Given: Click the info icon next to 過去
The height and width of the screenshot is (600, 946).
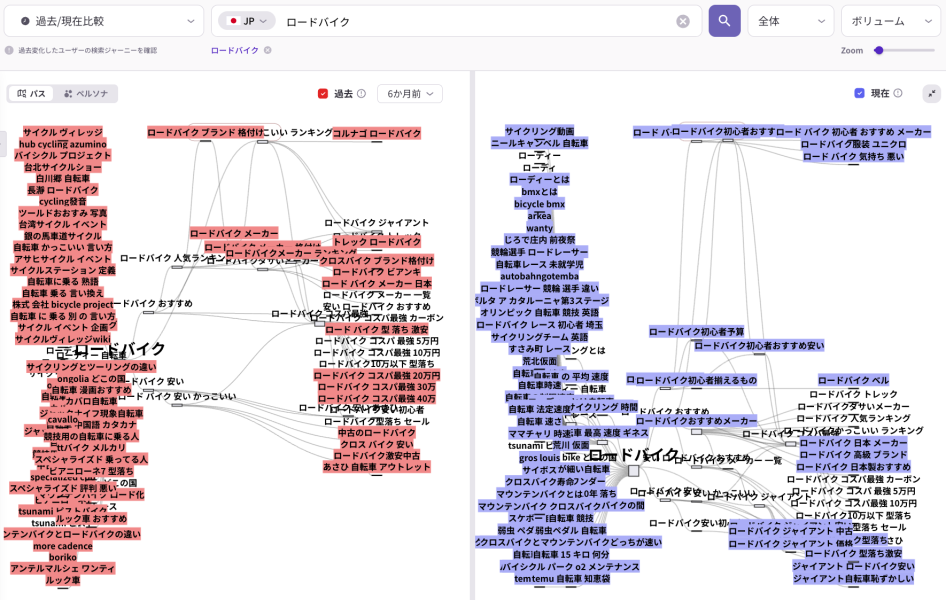Looking at the screenshot, I should (x=363, y=94).
